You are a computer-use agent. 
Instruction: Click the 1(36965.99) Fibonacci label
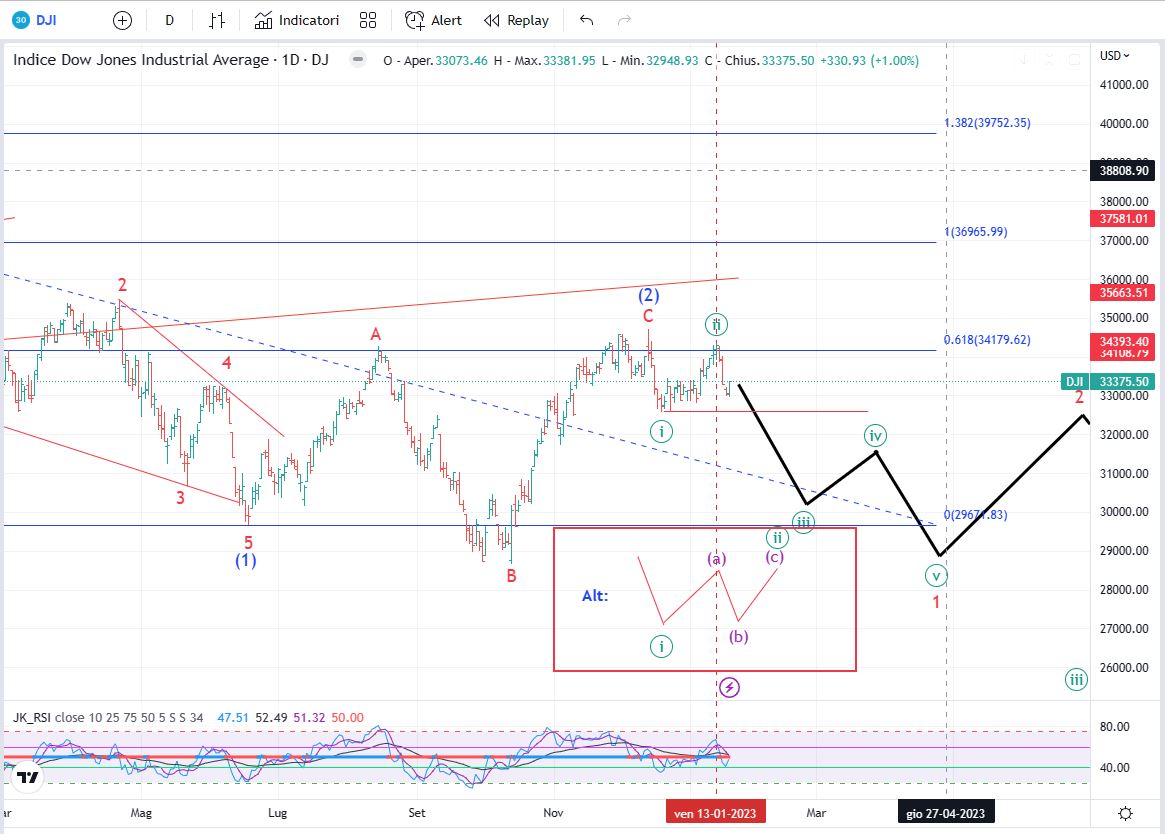tap(976, 232)
